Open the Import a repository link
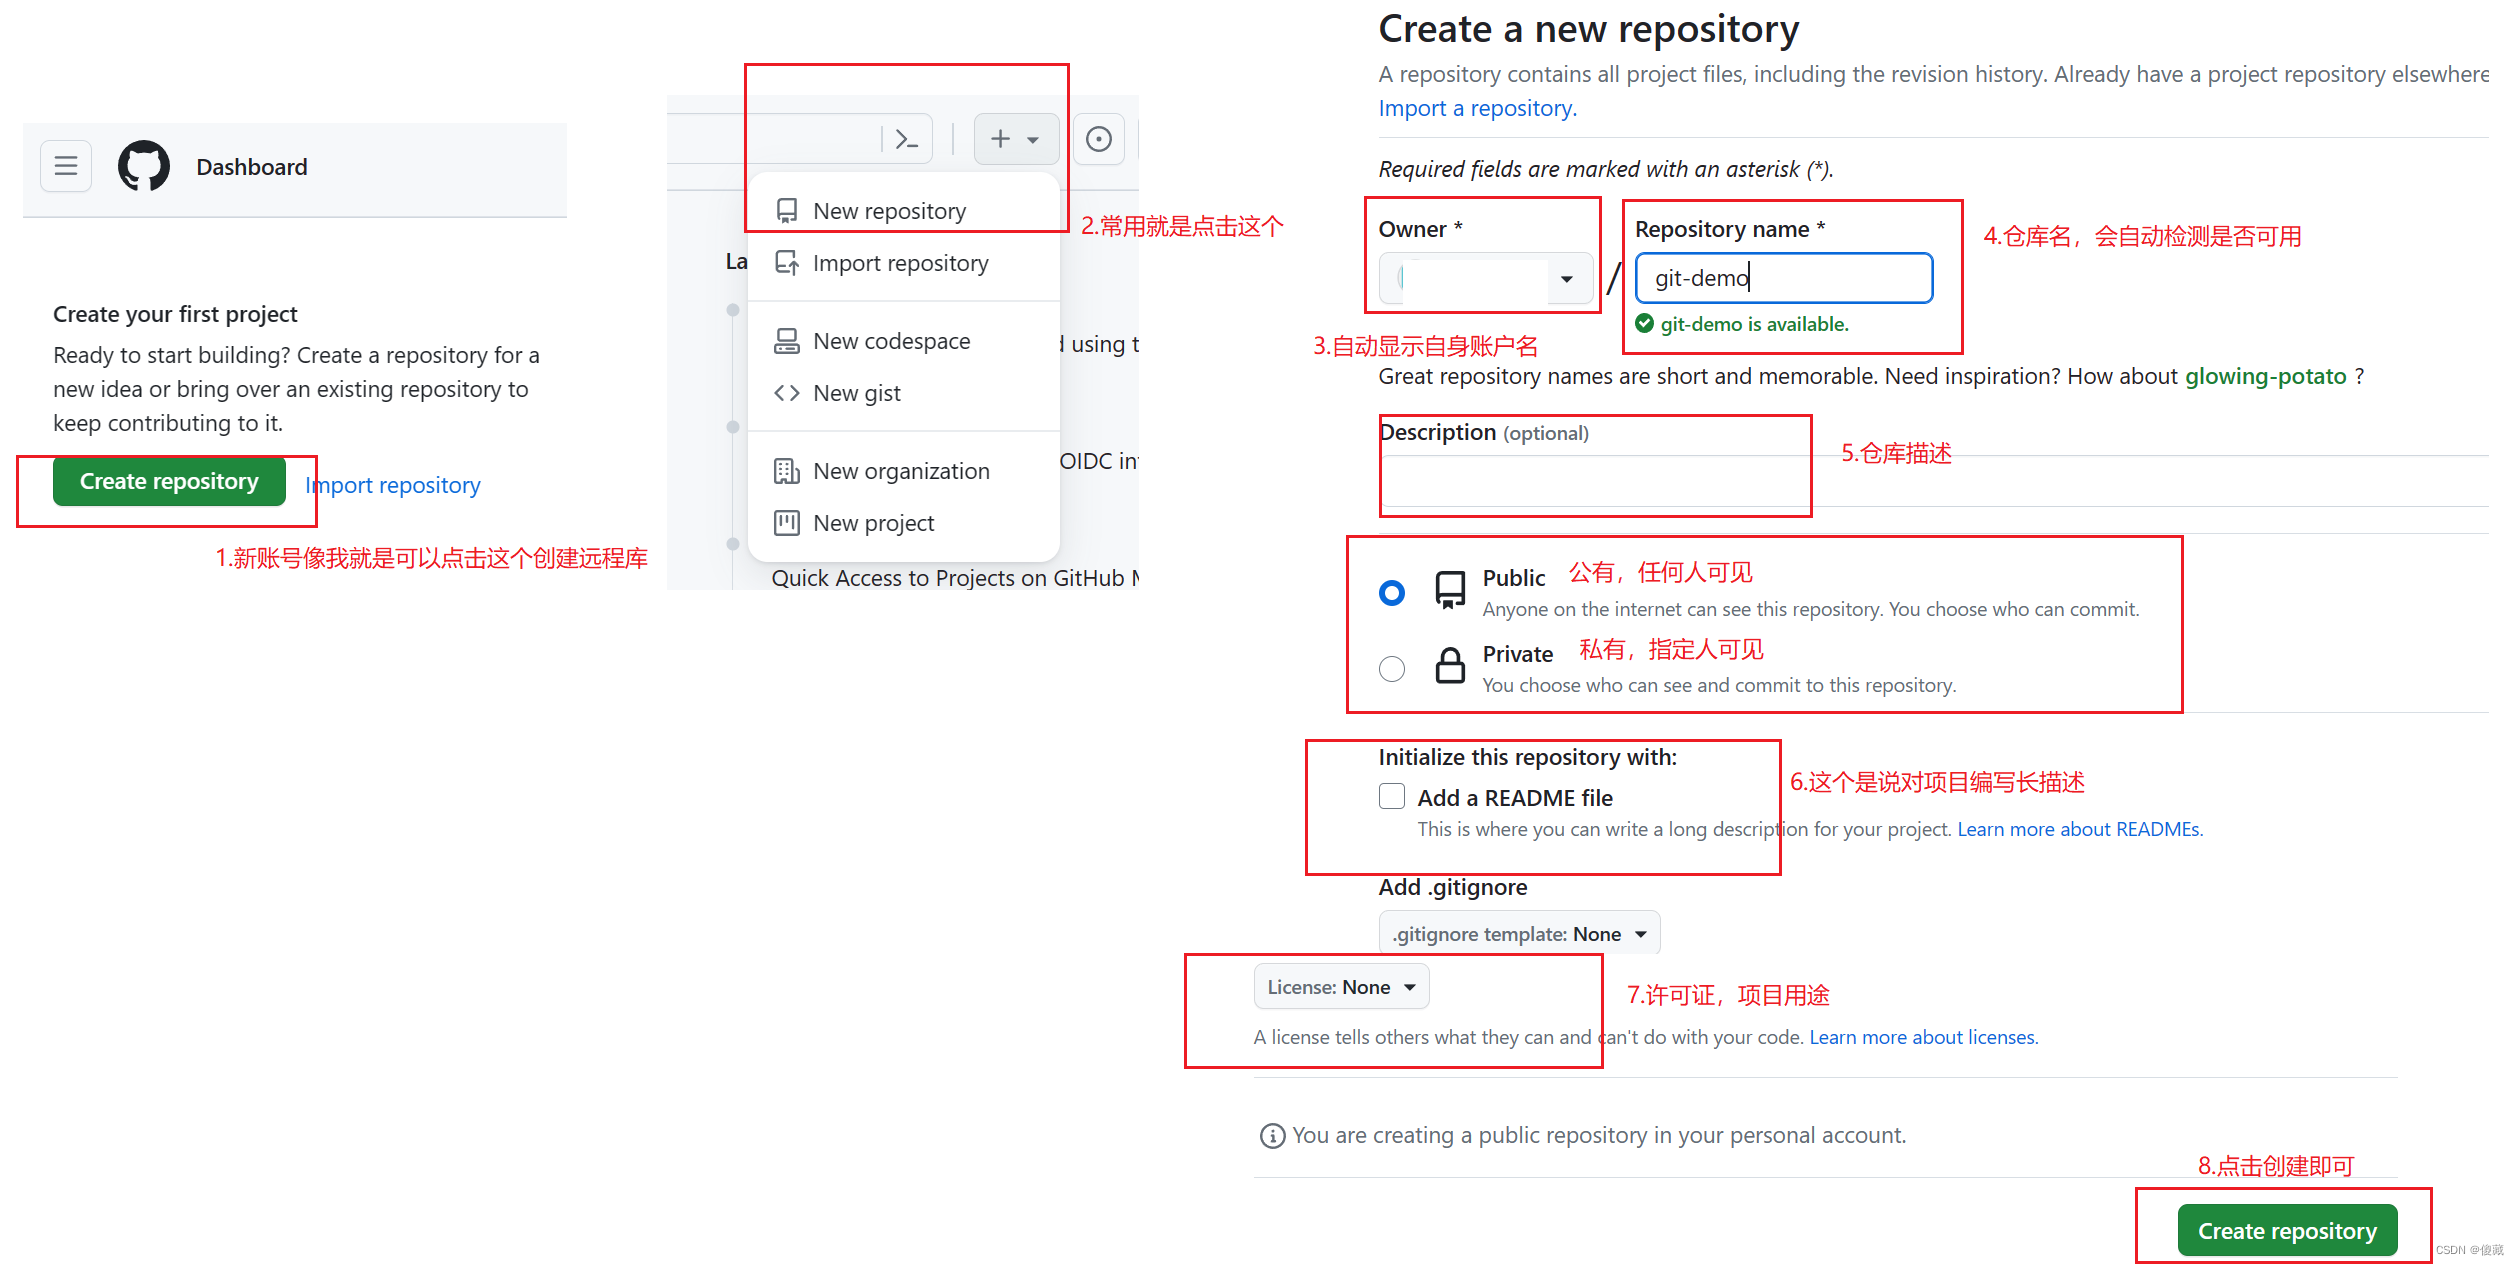The width and height of the screenshot is (2519, 1265). (x=1477, y=108)
